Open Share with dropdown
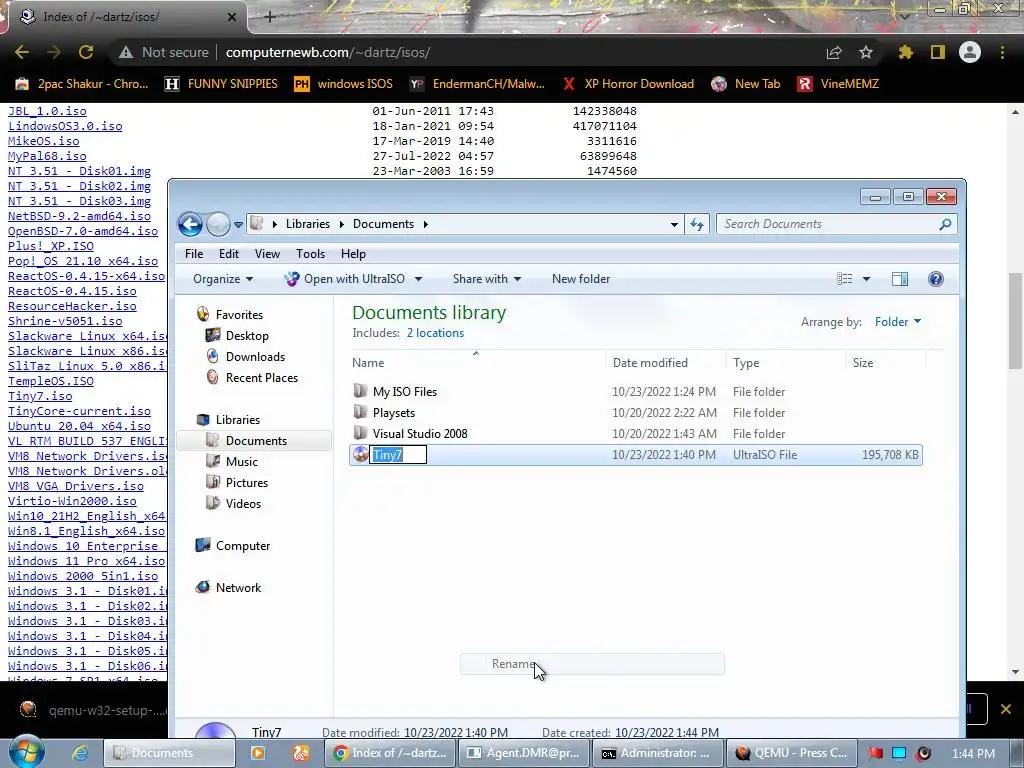 (487, 279)
